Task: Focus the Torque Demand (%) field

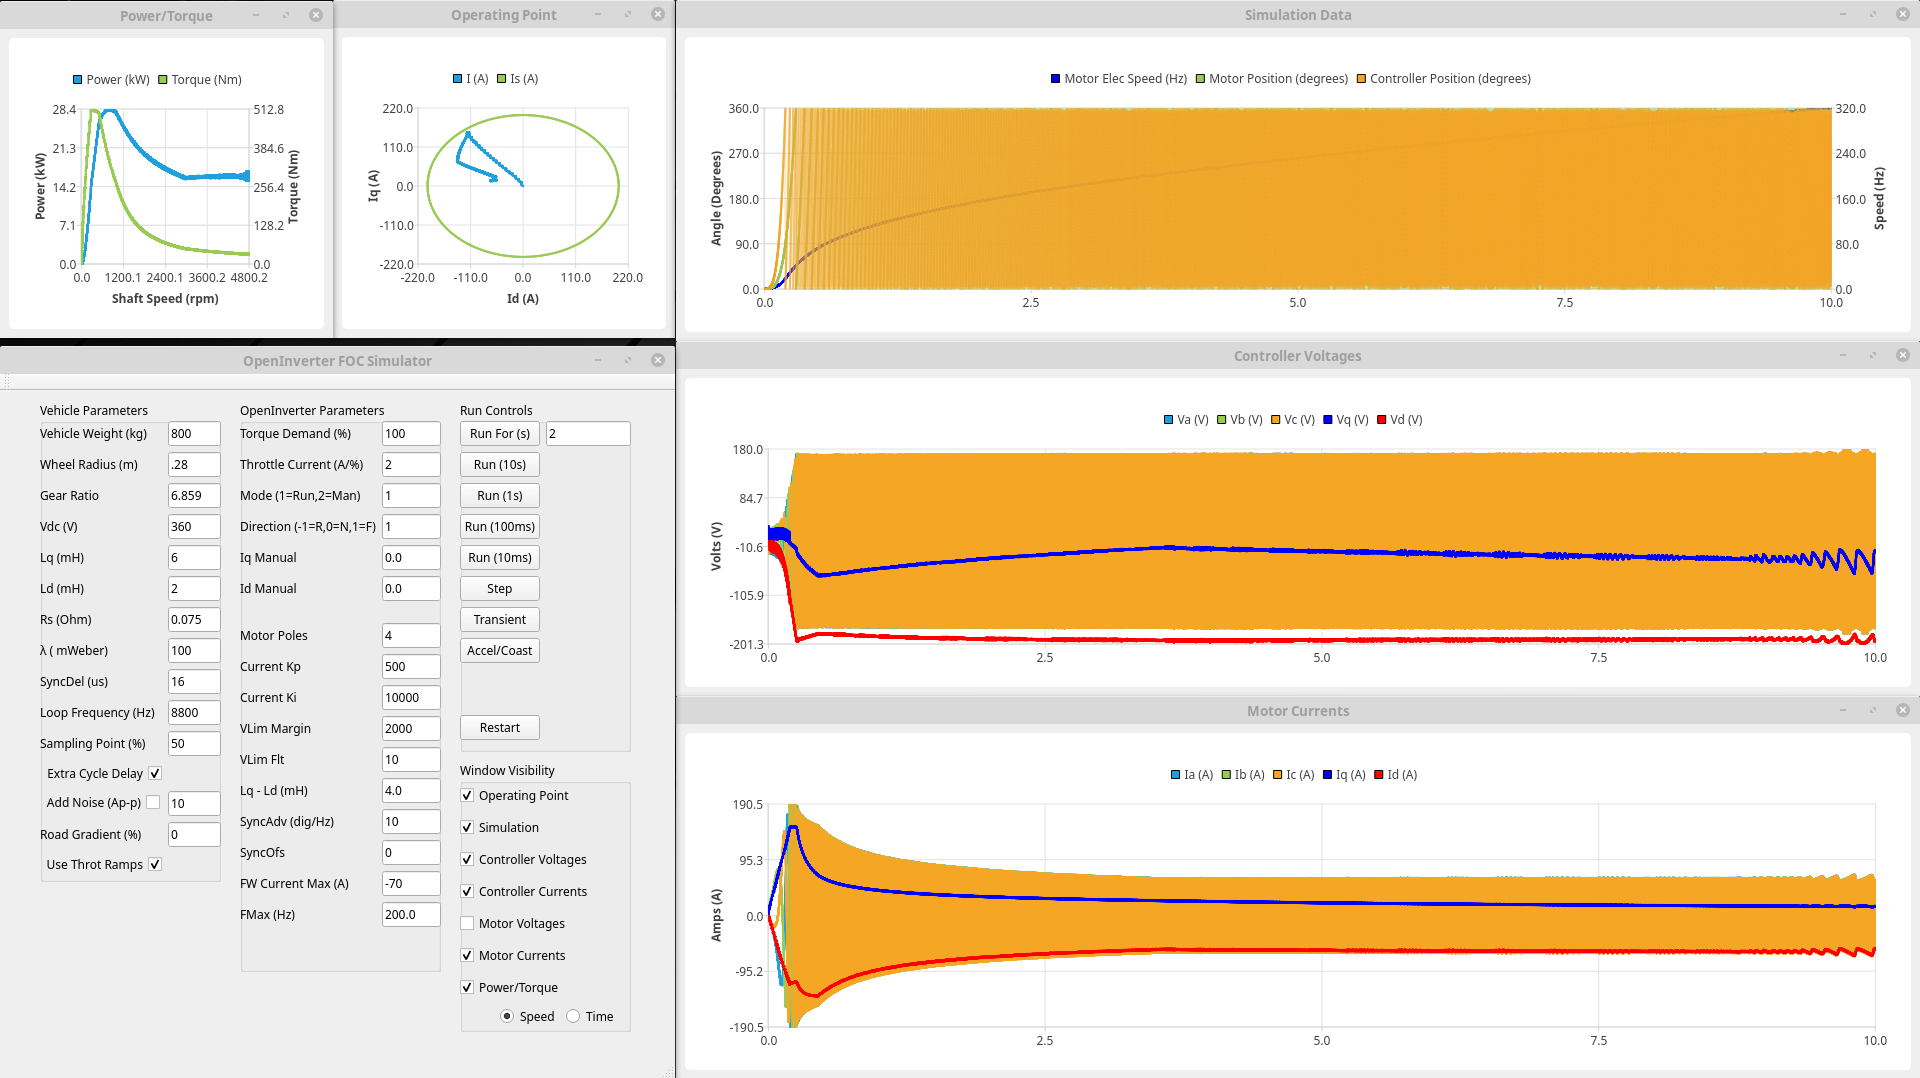Action: pyautogui.click(x=410, y=433)
